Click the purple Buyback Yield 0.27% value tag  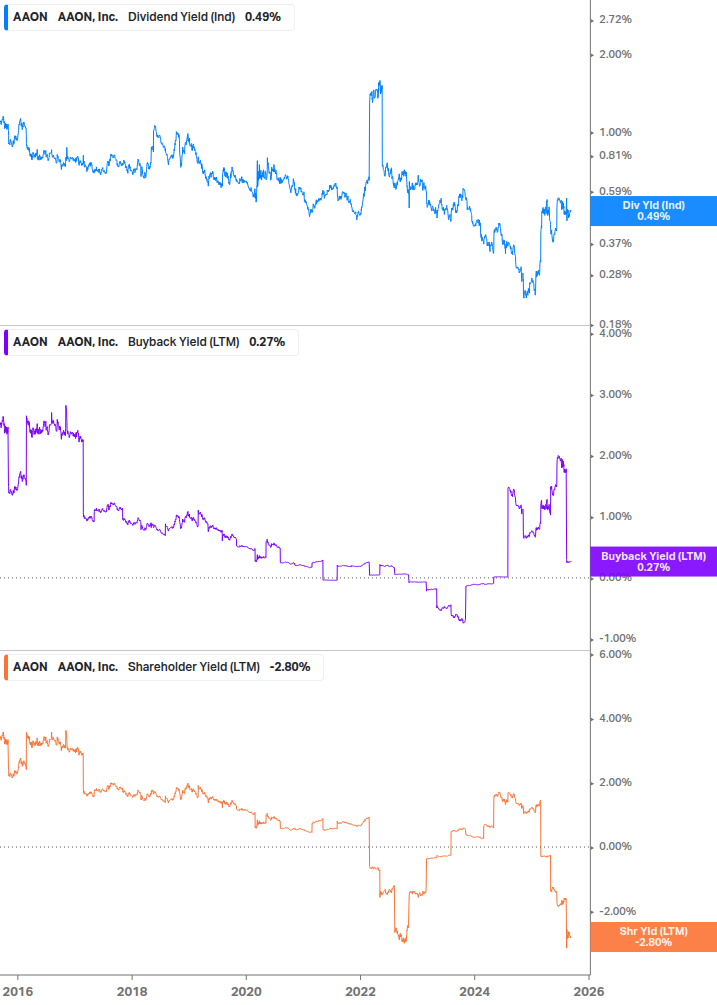point(653,561)
